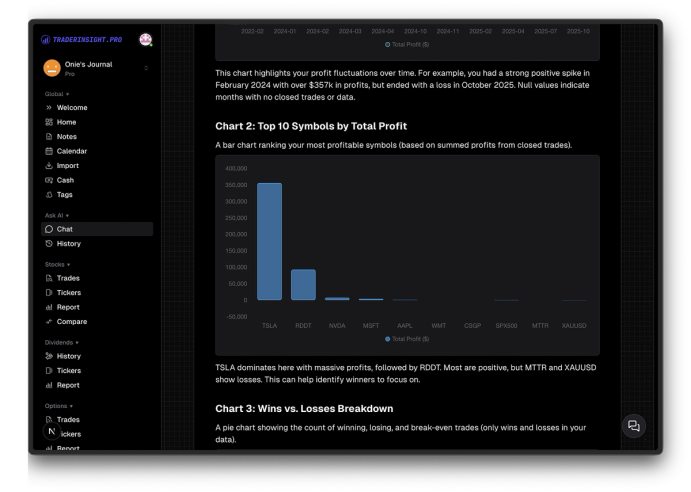Open the Import page
This screenshot has width=691, height=492.
click(68, 166)
